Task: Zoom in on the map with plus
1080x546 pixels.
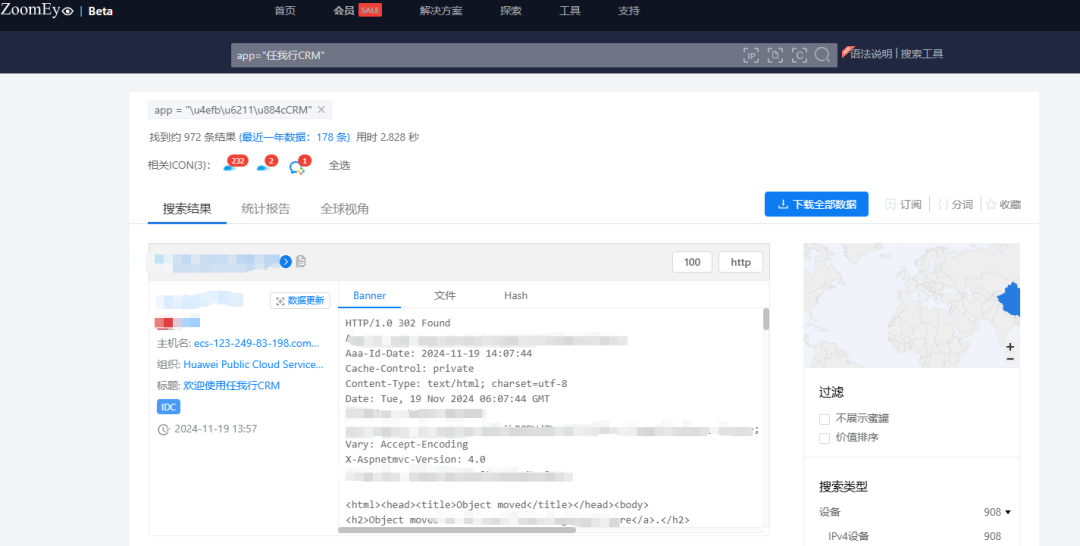Action: pos(1010,346)
